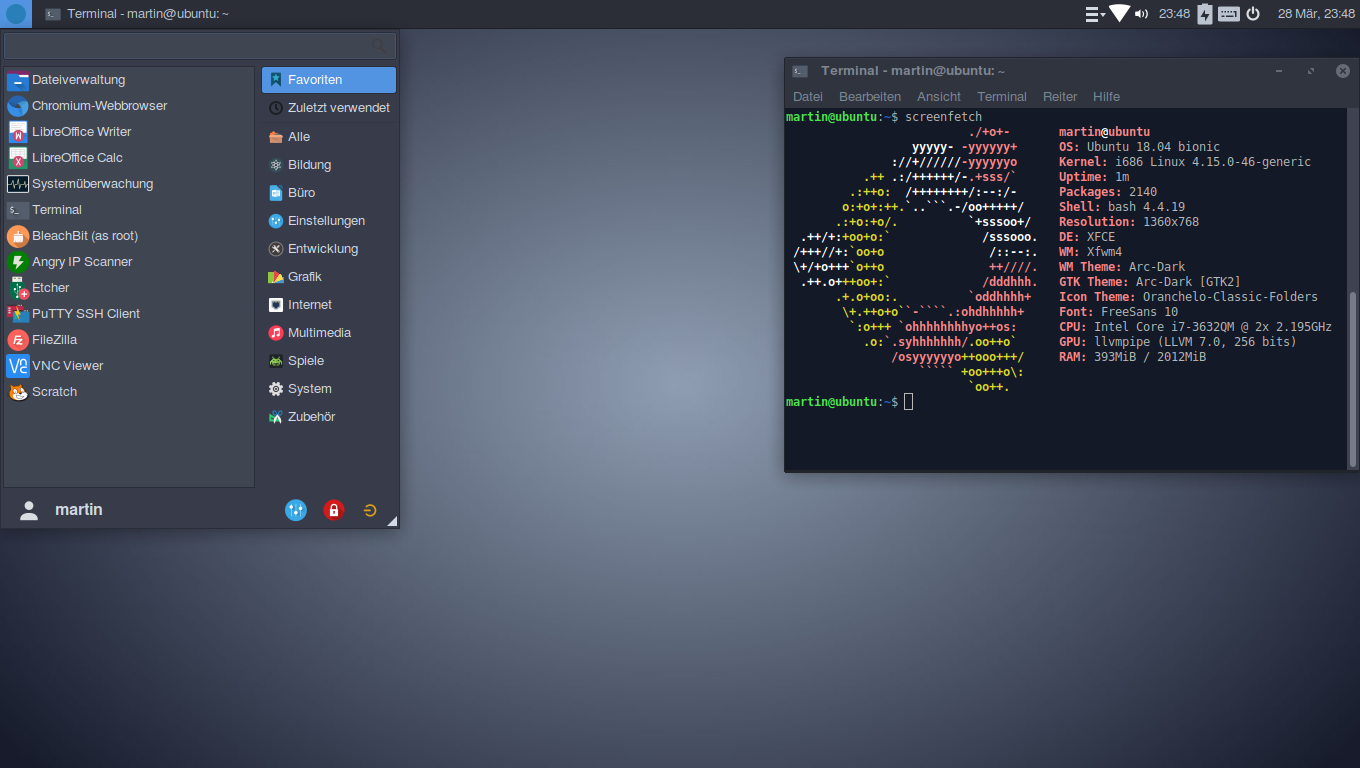Click the battery power indicator
The image size is (1360, 768).
[x=1205, y=14]
